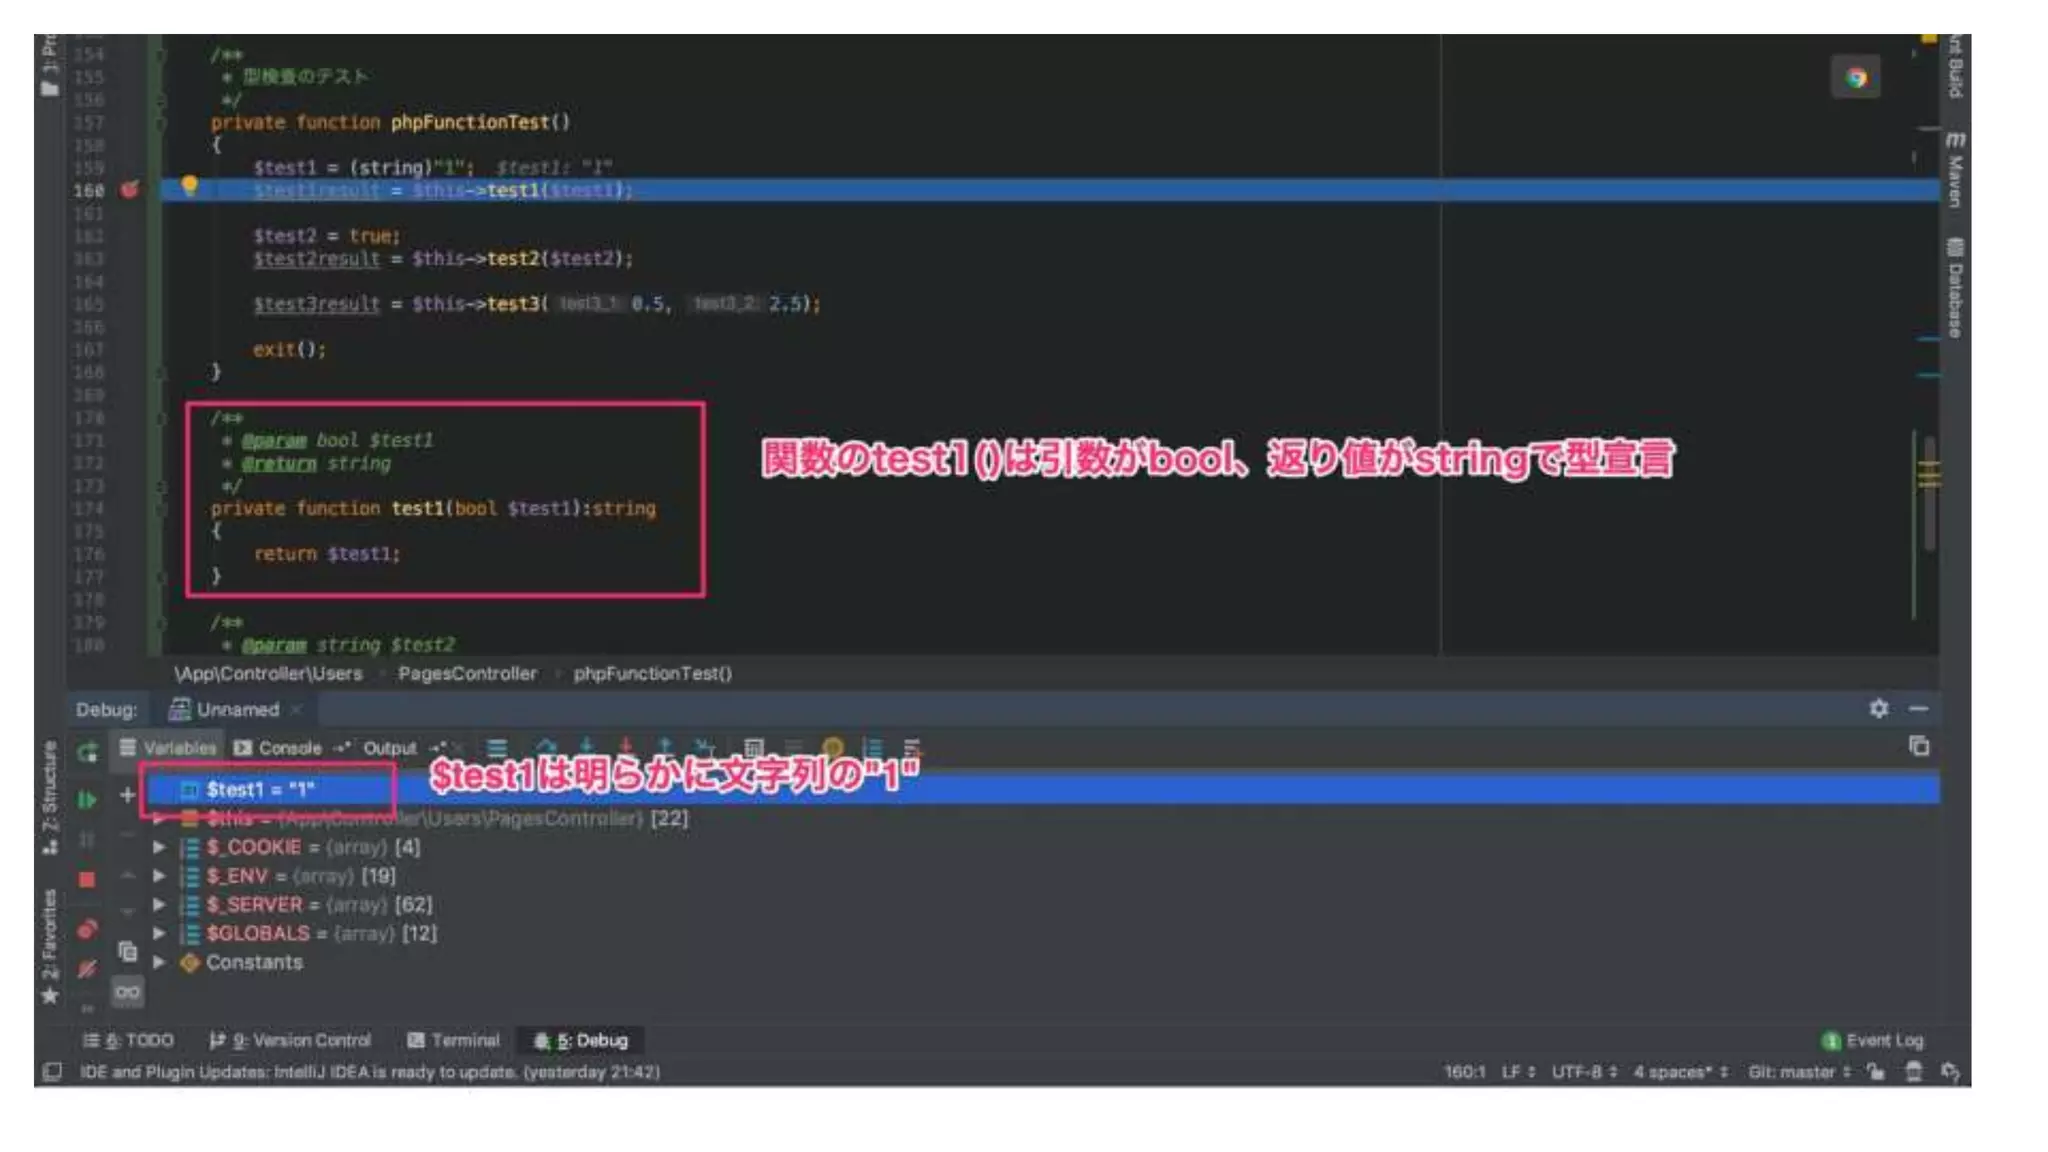This screenshot has width=2048, height=1152.
Task: Toggle the watches glasses icon button
Action: (127, 991)
